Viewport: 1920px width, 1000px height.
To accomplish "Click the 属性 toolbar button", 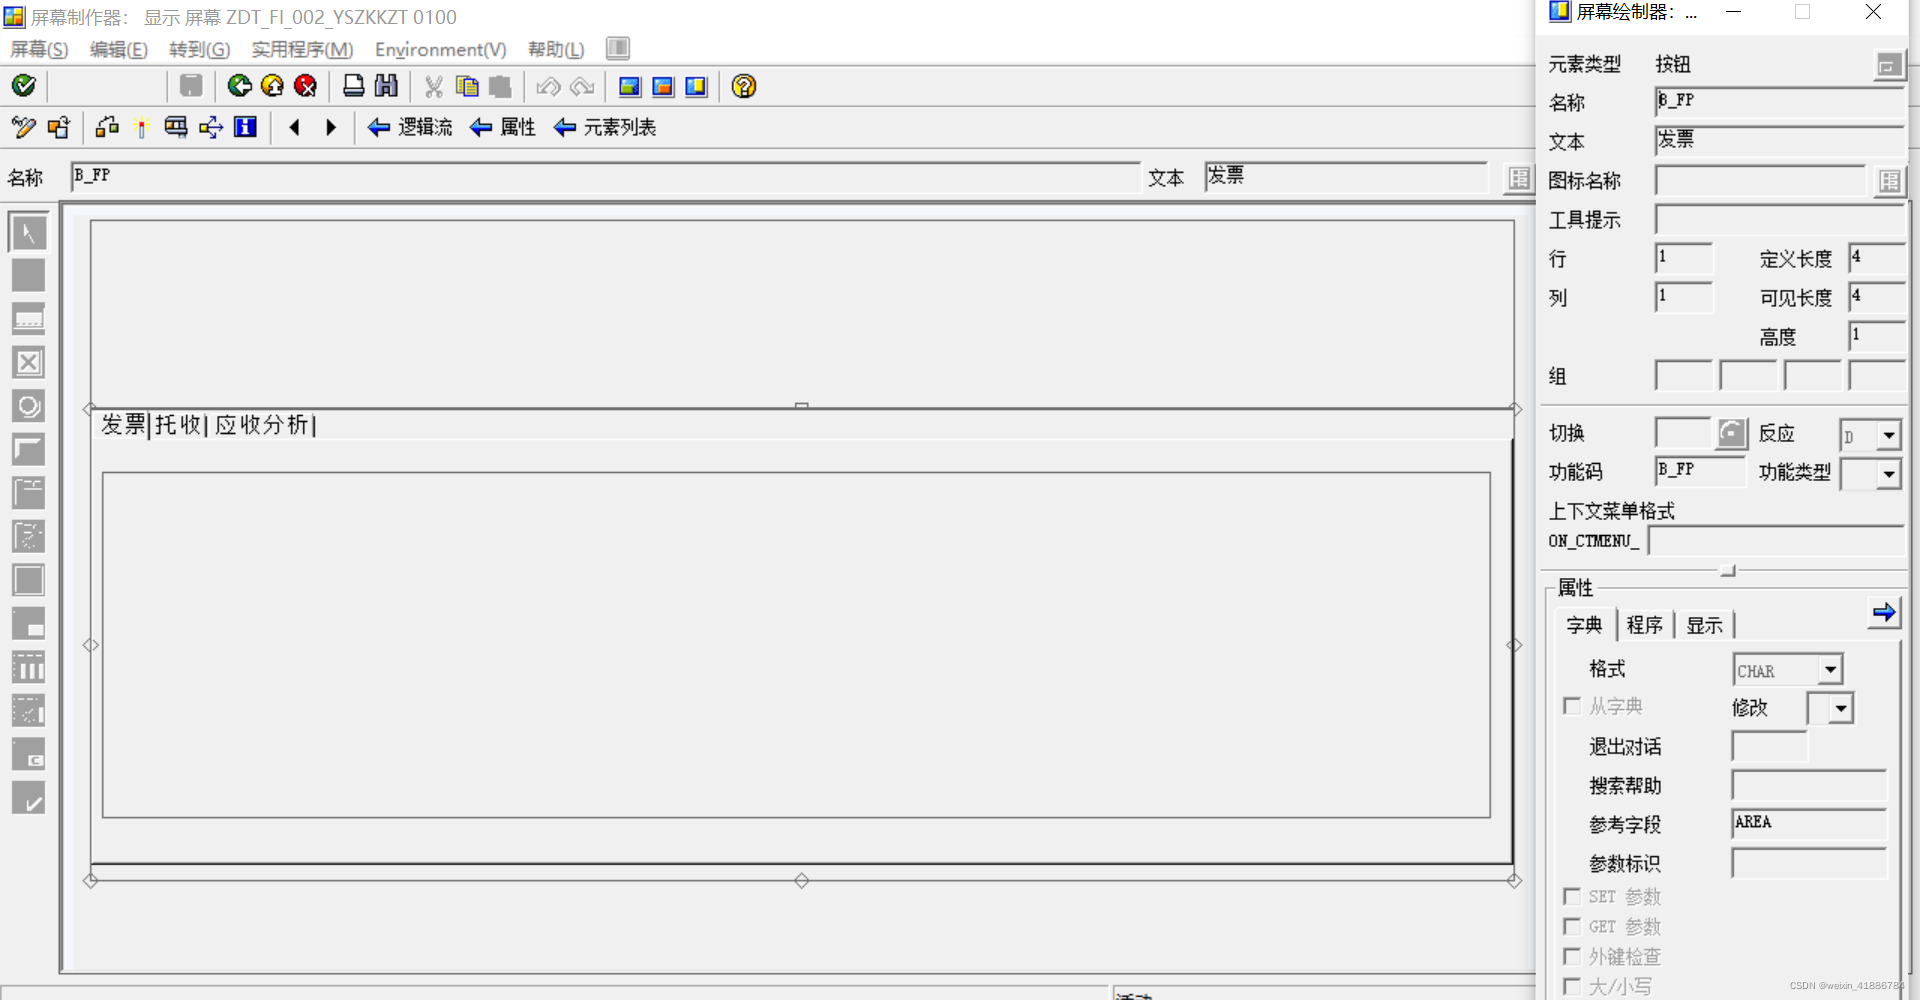I will coord(503,127).
